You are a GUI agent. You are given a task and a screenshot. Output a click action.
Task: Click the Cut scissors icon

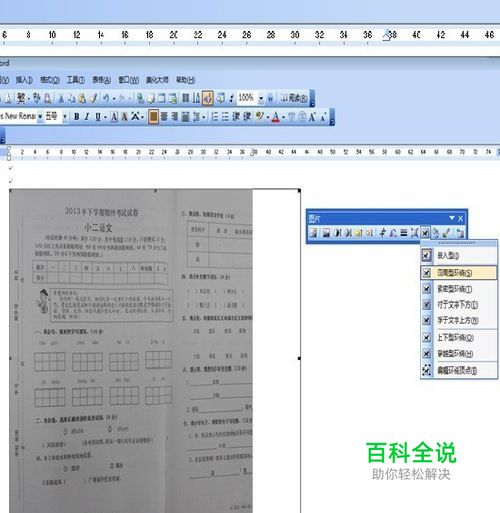pos(61,98)
